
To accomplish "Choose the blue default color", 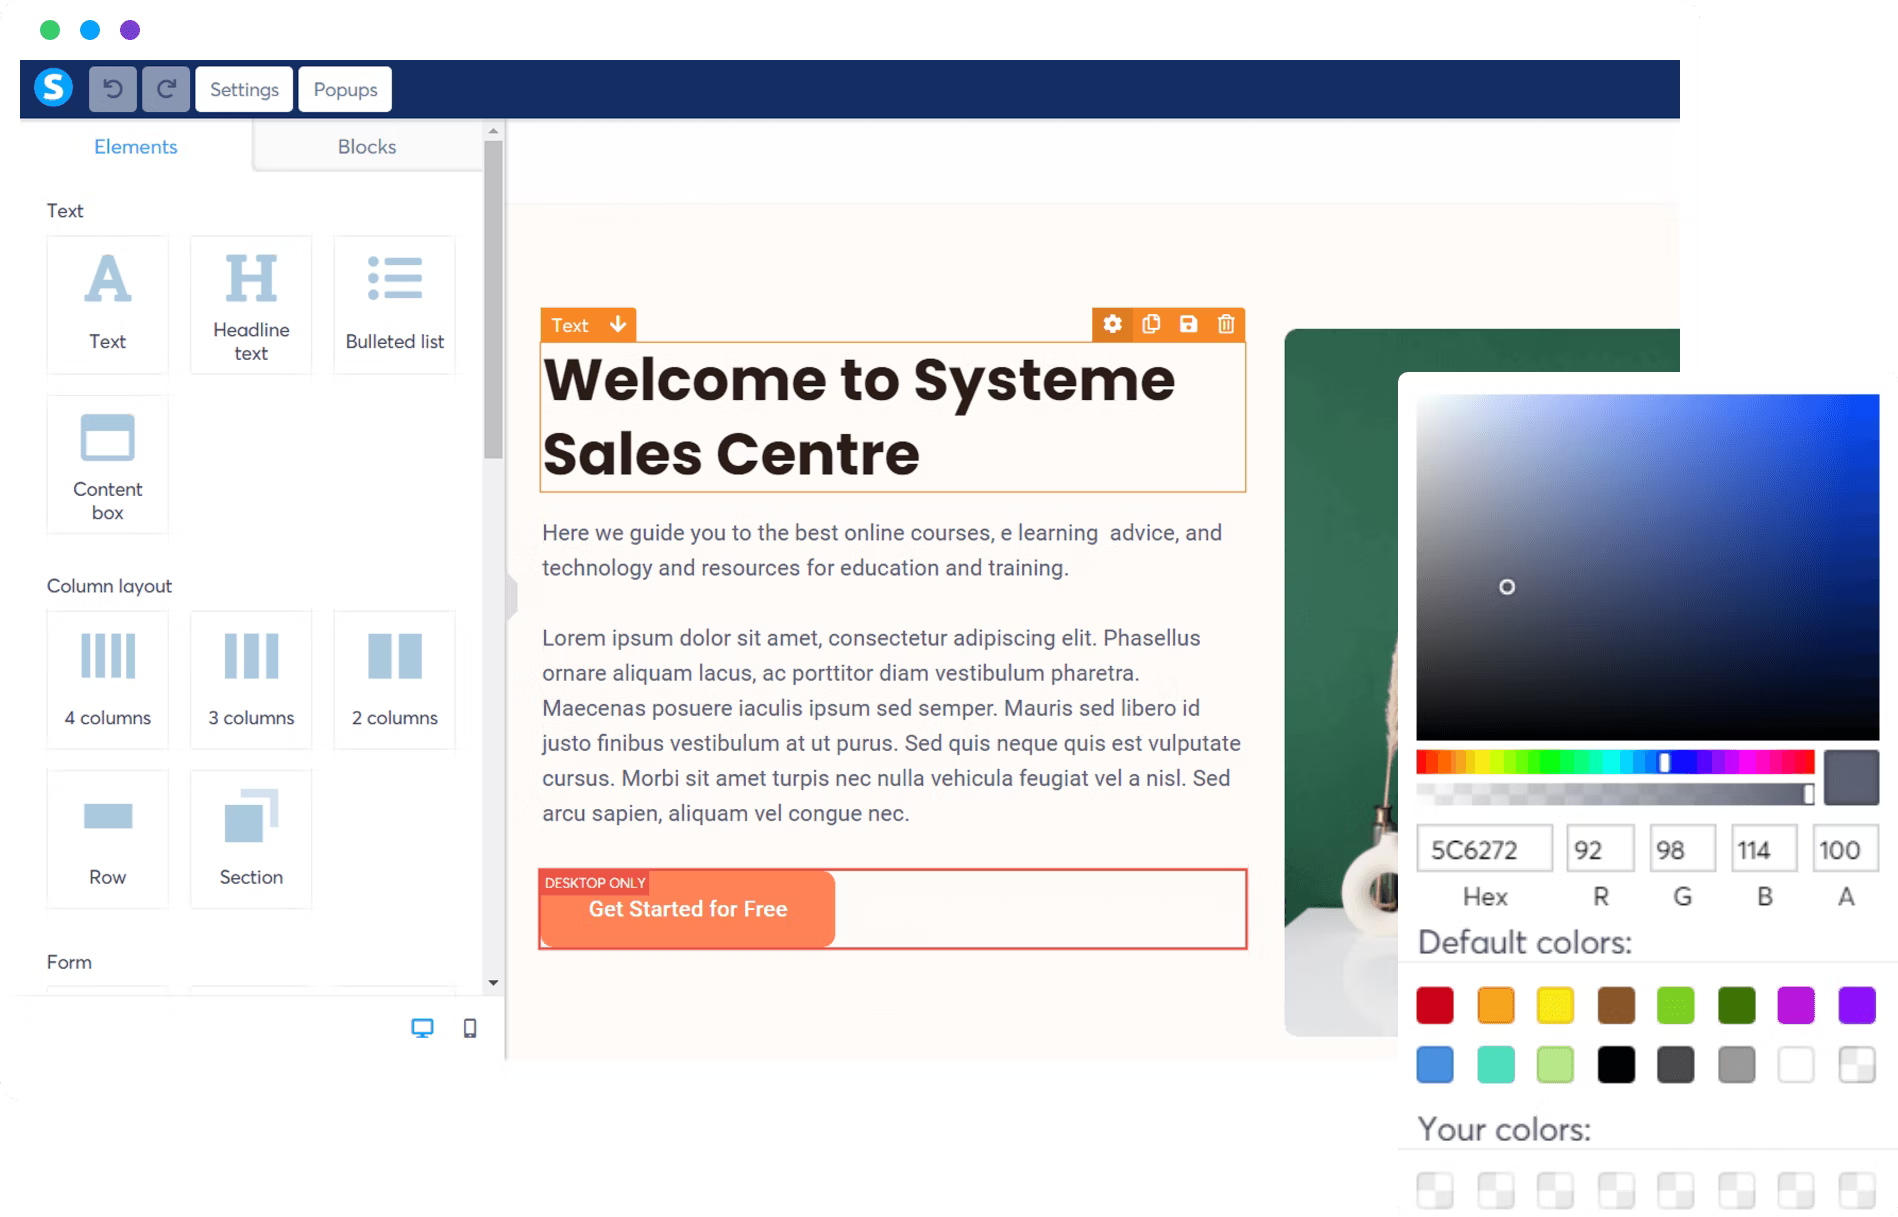I will (x=1435, y=1065).
